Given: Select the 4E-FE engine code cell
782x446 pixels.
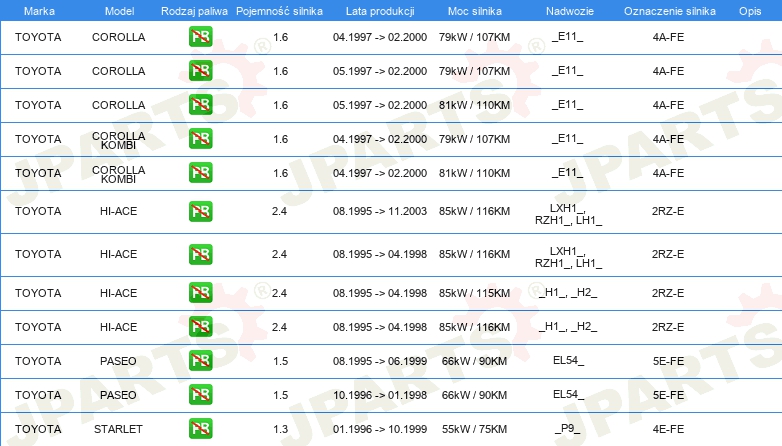Looking at the screenshot, I should pyautogui.click(x=668, y=429).
